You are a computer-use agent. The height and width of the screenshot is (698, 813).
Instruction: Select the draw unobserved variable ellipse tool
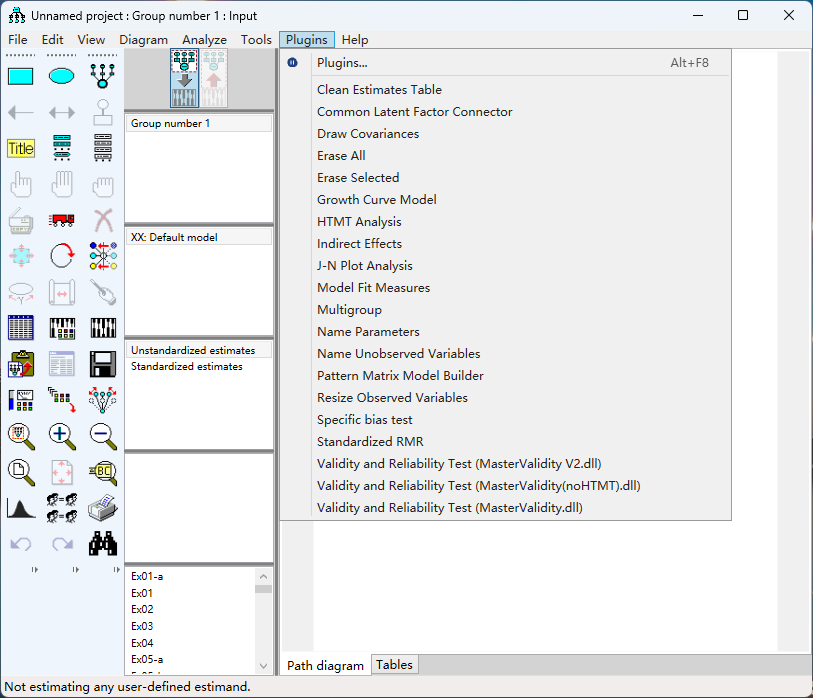tap(62, 75)
